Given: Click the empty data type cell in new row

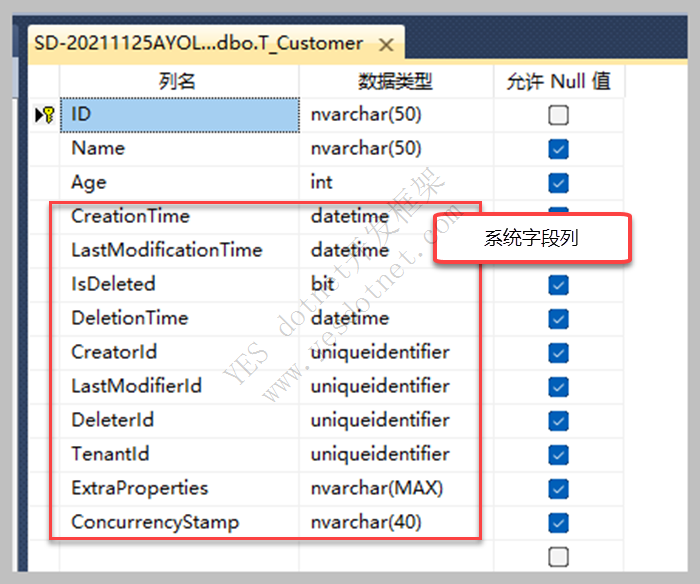Looking at the screenshot, I should click(x=396, y=556).
